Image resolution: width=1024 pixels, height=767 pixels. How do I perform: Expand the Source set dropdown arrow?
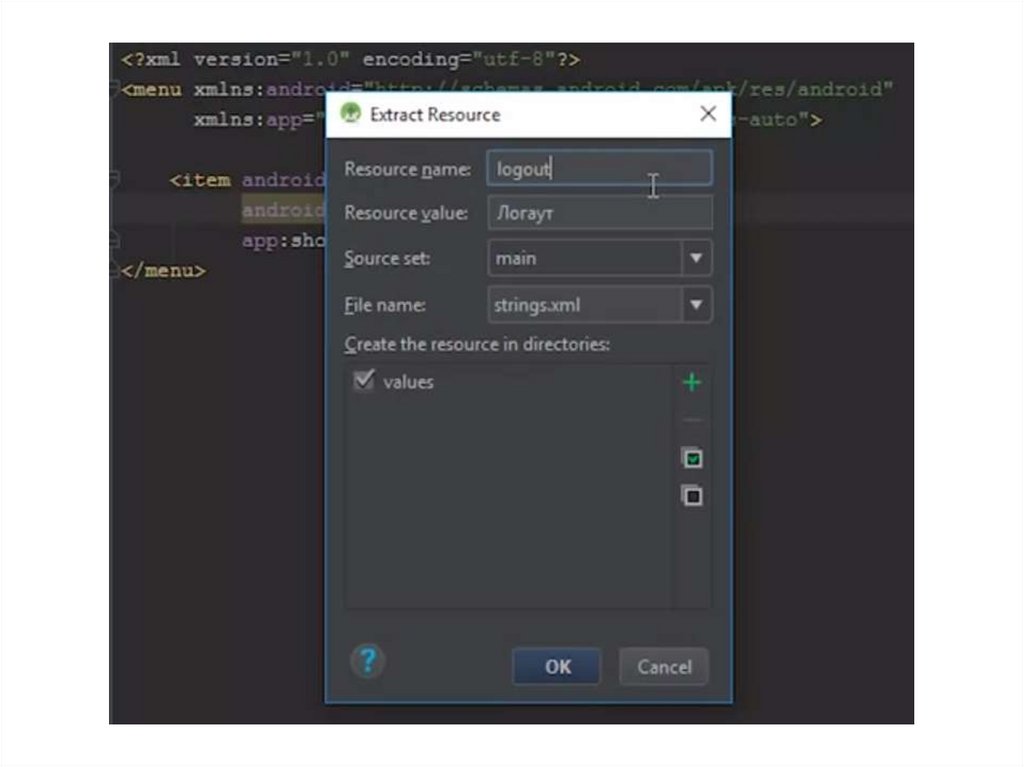696,258
